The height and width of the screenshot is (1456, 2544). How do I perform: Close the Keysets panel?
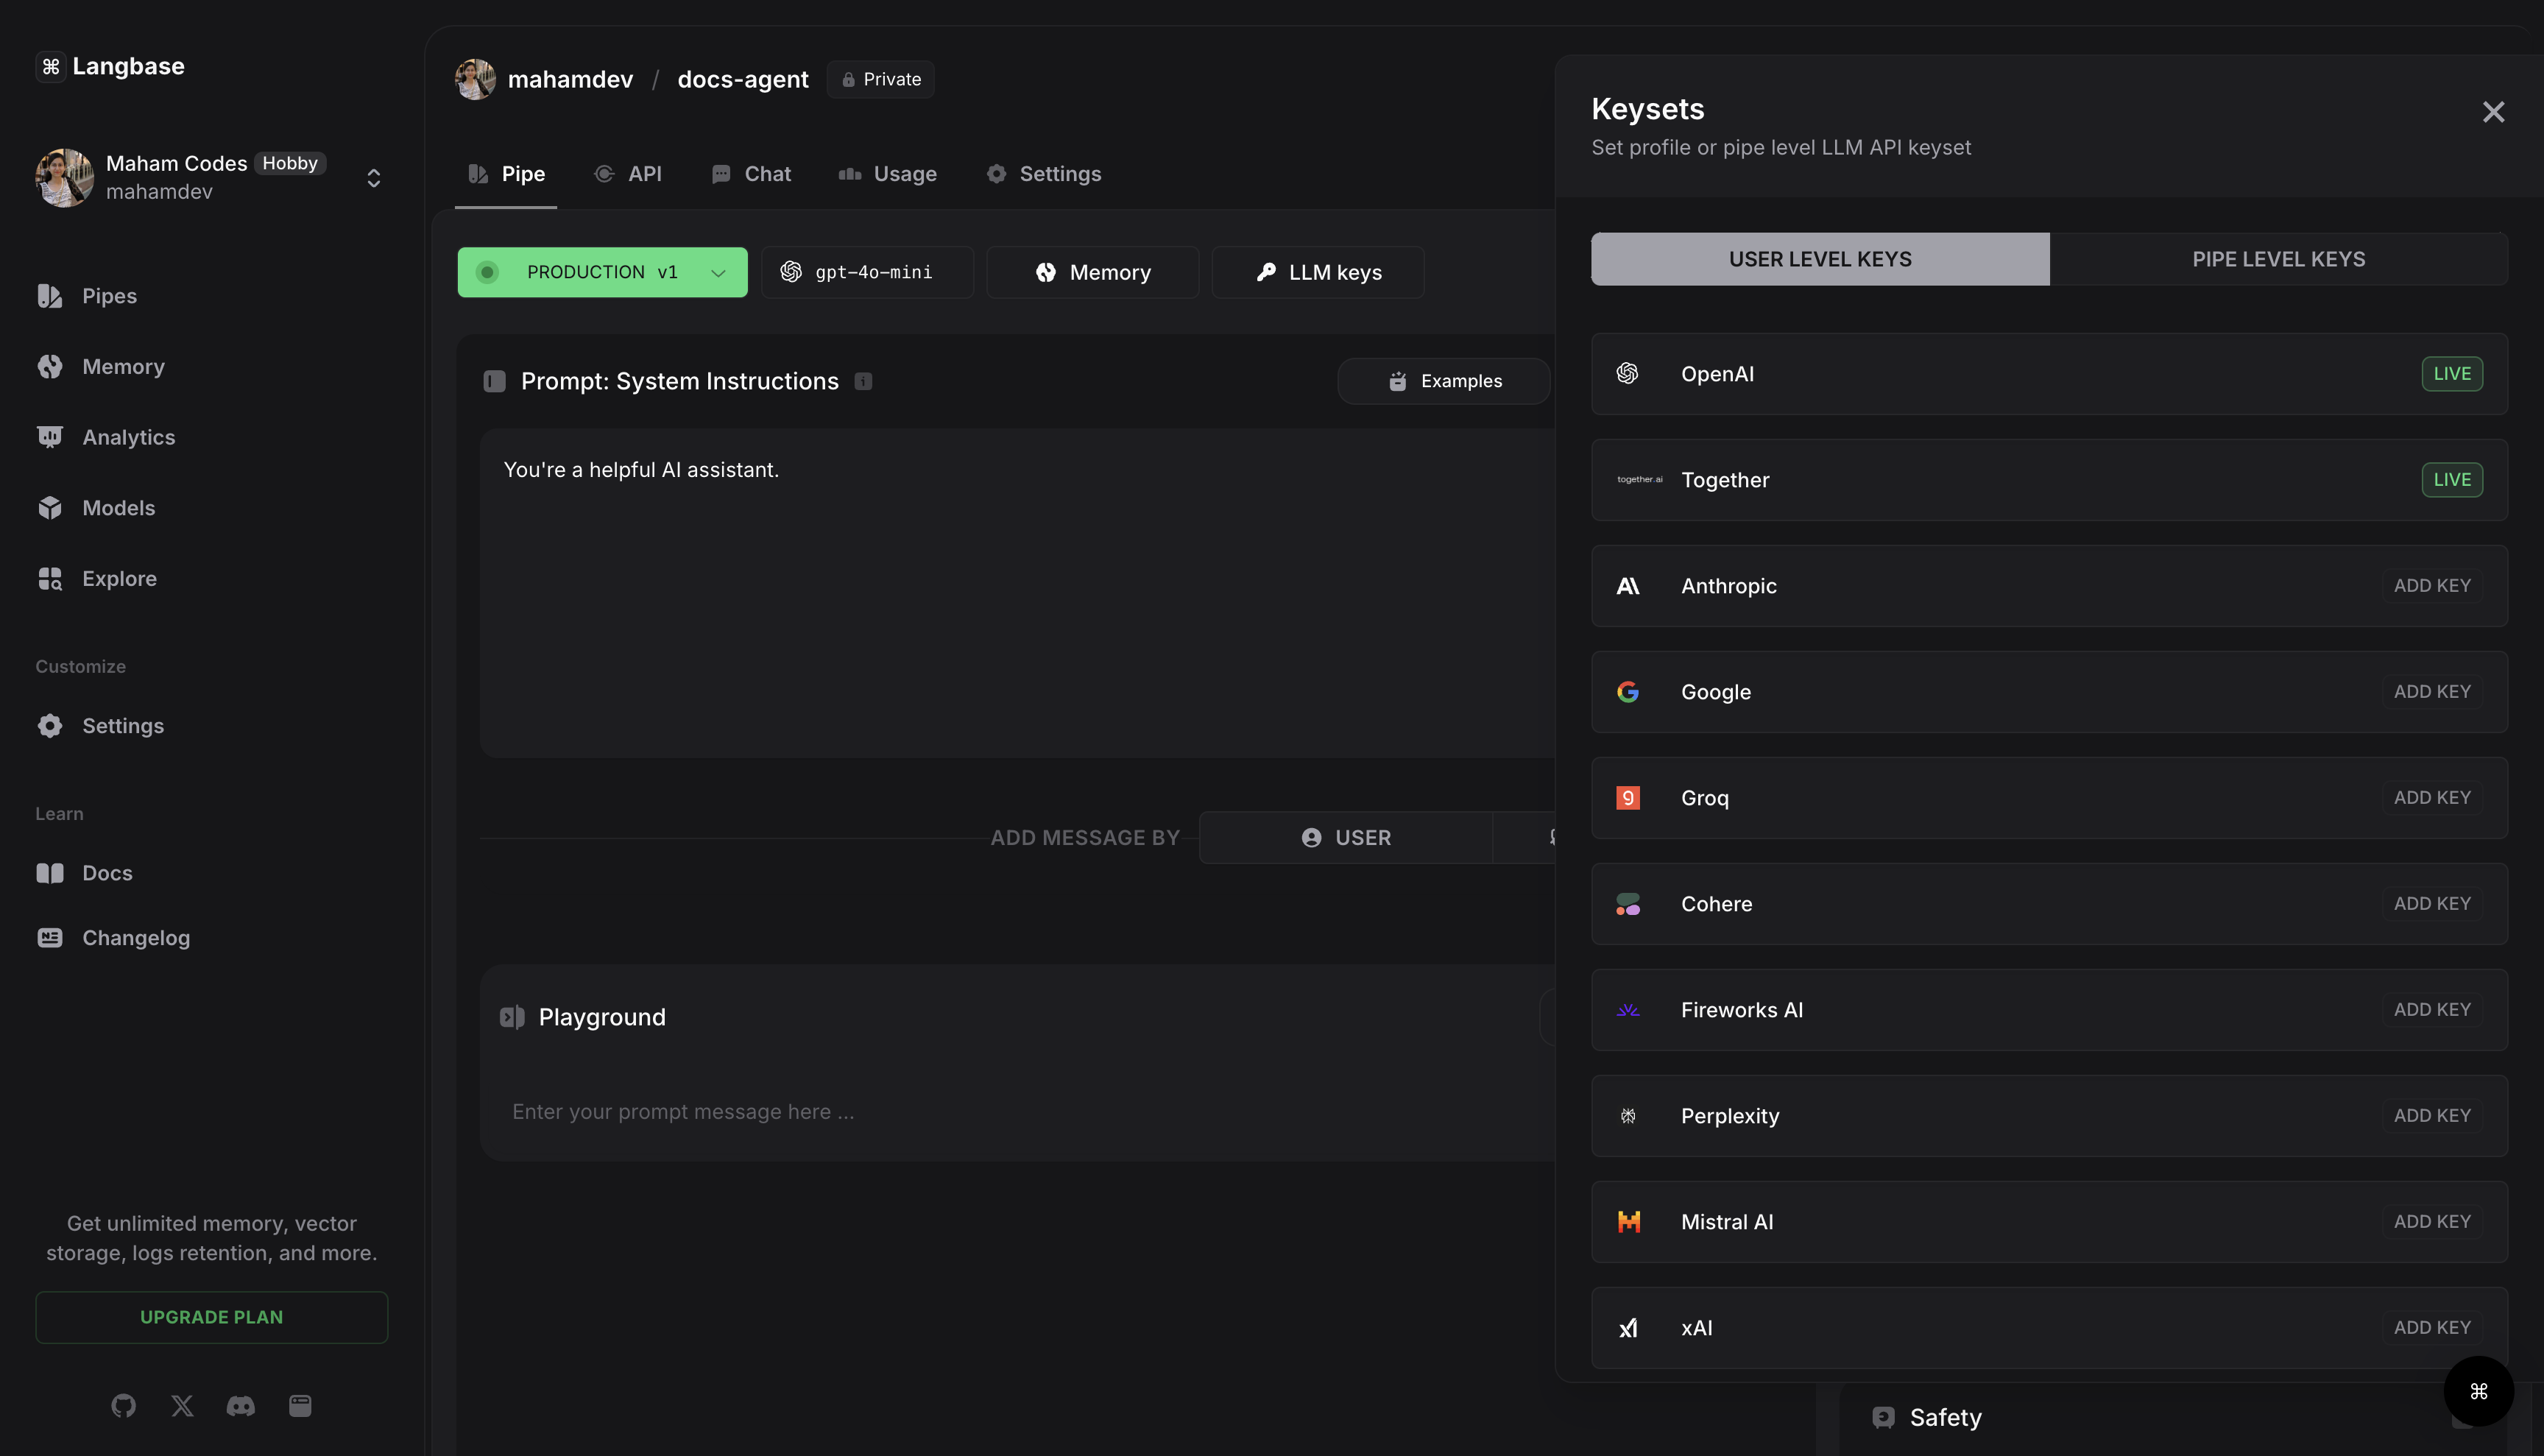click(2493, 112)
